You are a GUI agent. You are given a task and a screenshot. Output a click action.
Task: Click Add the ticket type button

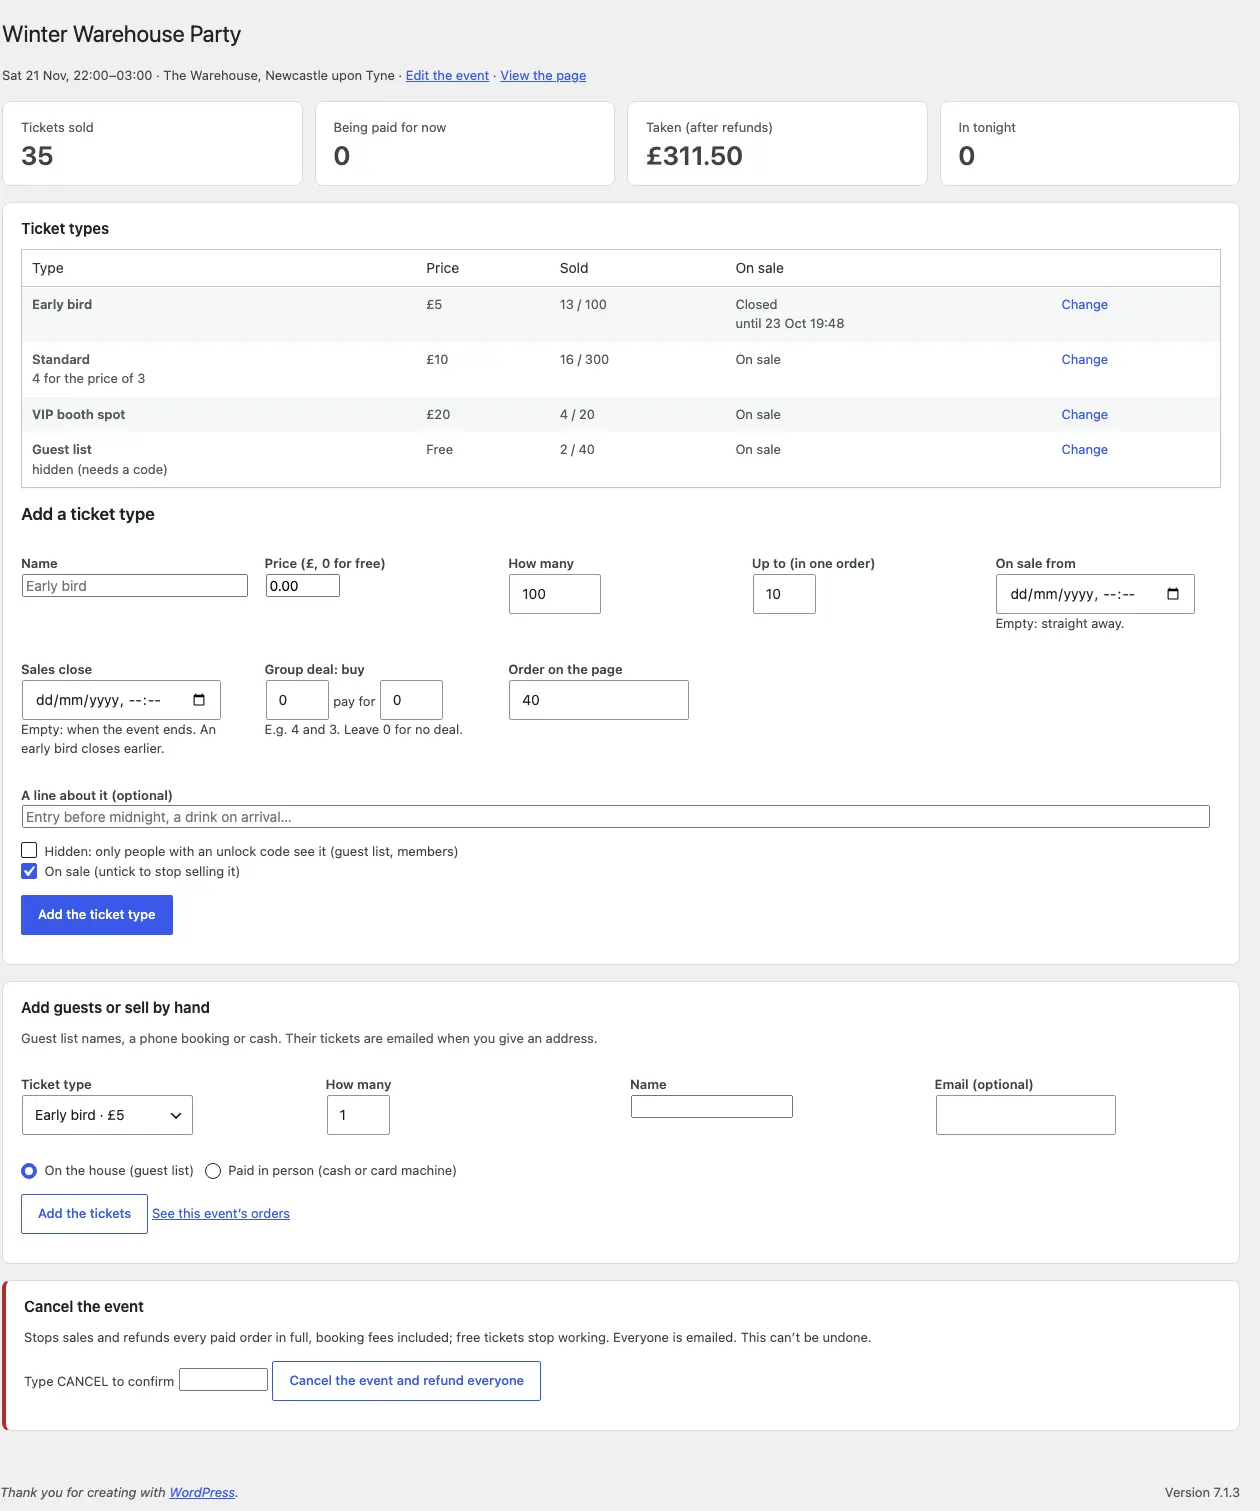(97, 915)
